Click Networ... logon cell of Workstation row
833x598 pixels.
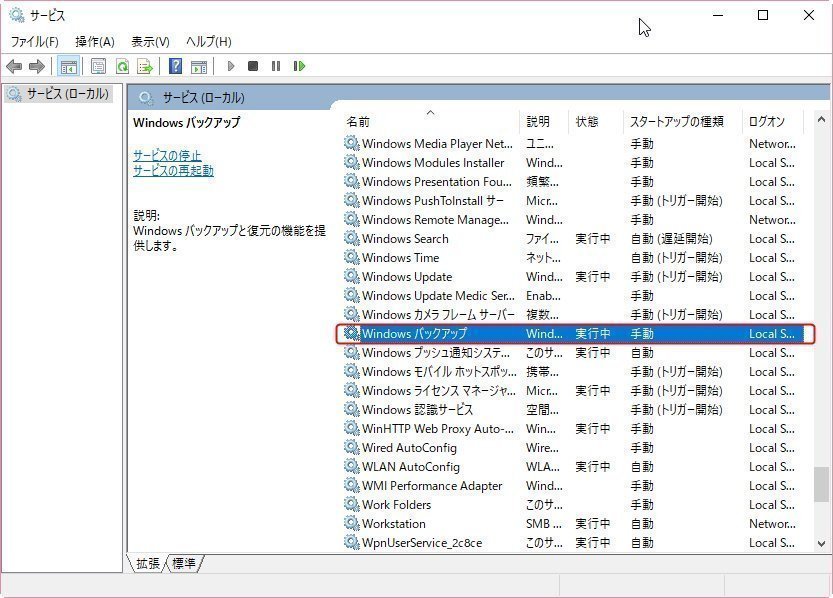coord(772,524)
